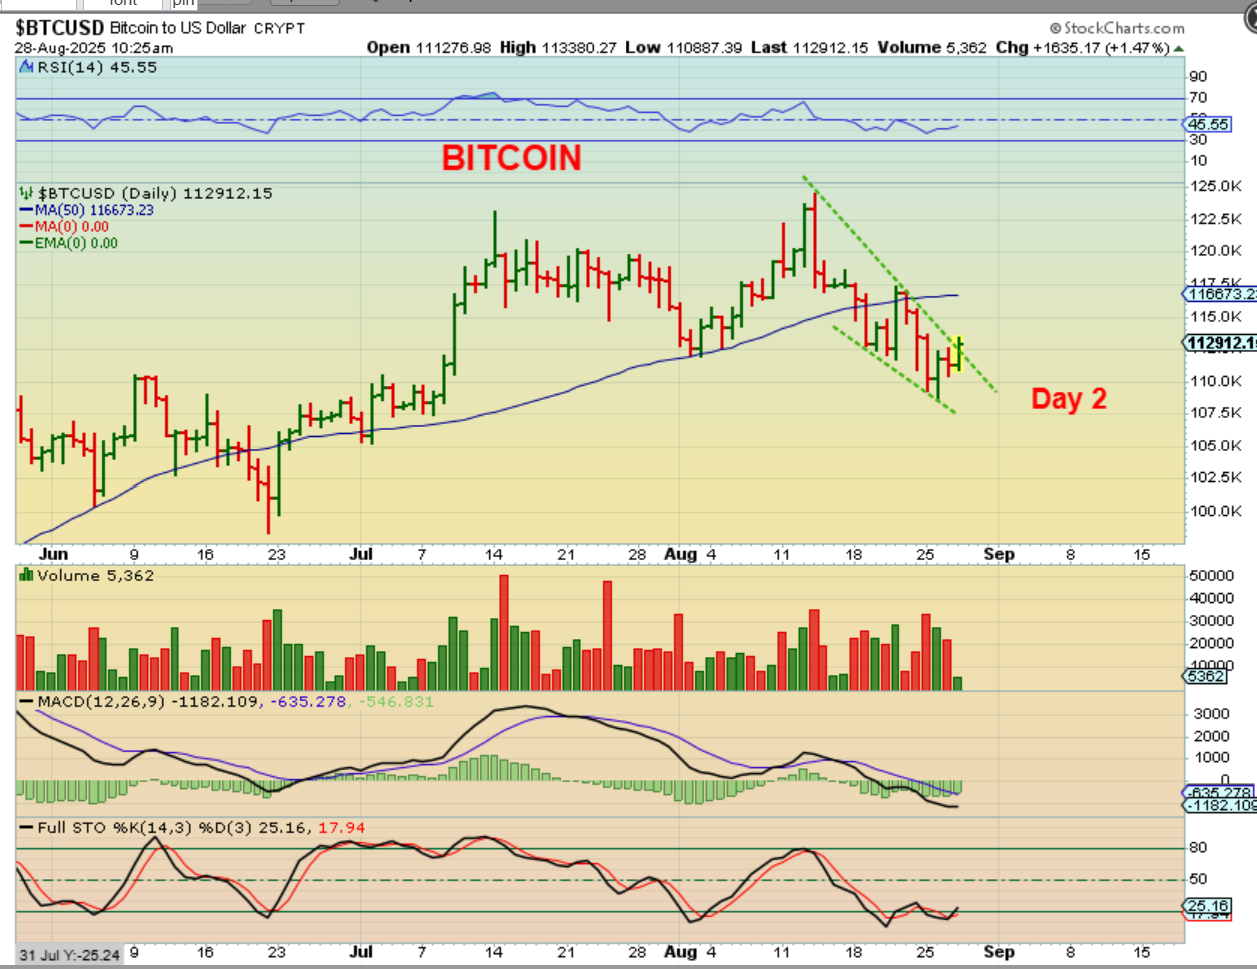Click the 100.0K price axis label
This screenshot has height=969, width=1257.
1216,510
